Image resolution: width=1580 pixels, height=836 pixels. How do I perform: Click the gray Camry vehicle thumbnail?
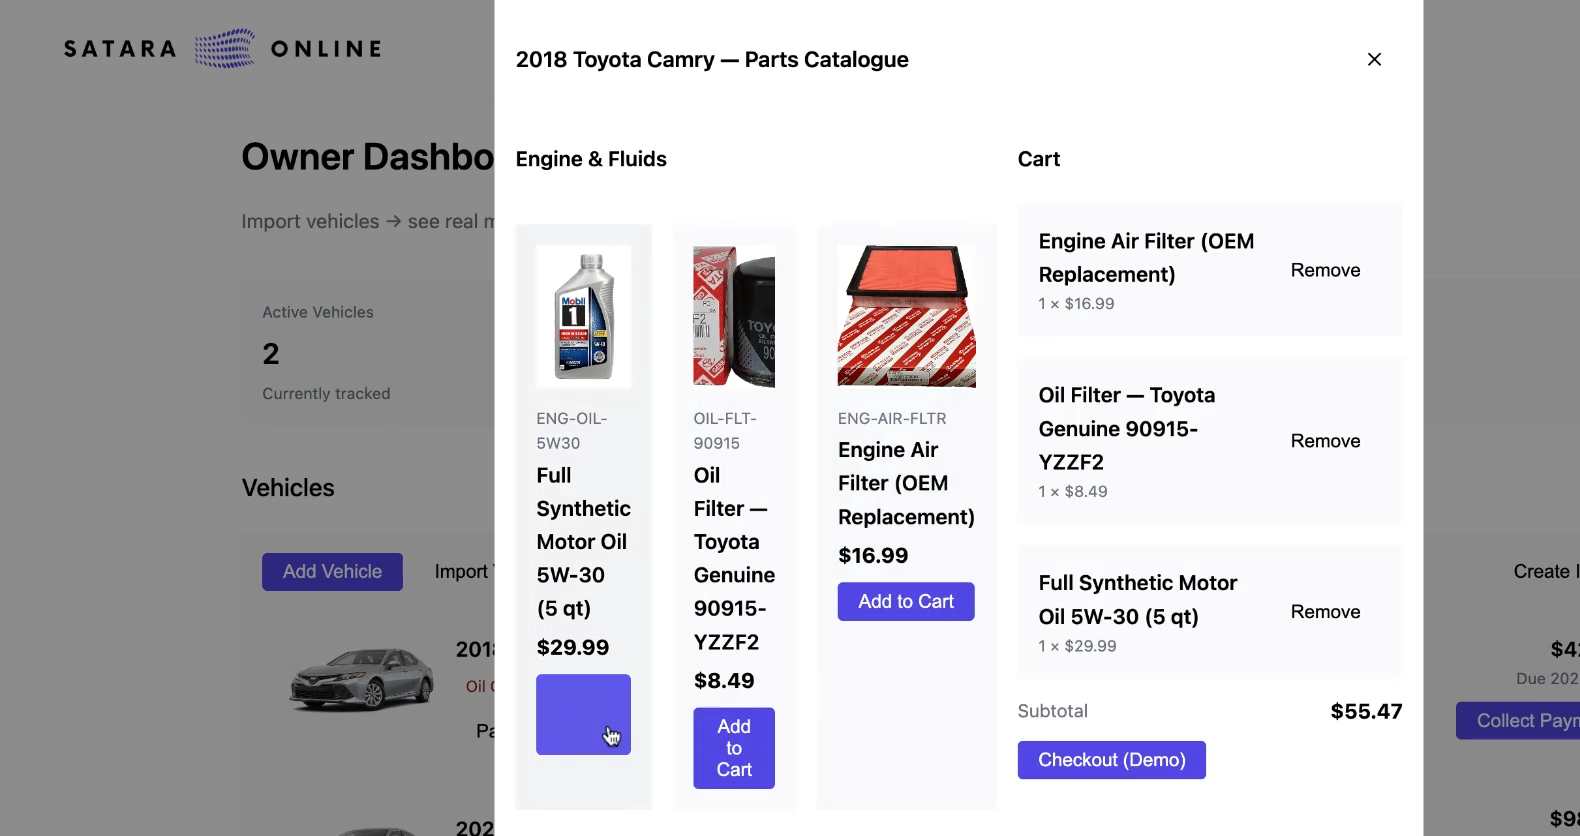(x=362, y=678)
